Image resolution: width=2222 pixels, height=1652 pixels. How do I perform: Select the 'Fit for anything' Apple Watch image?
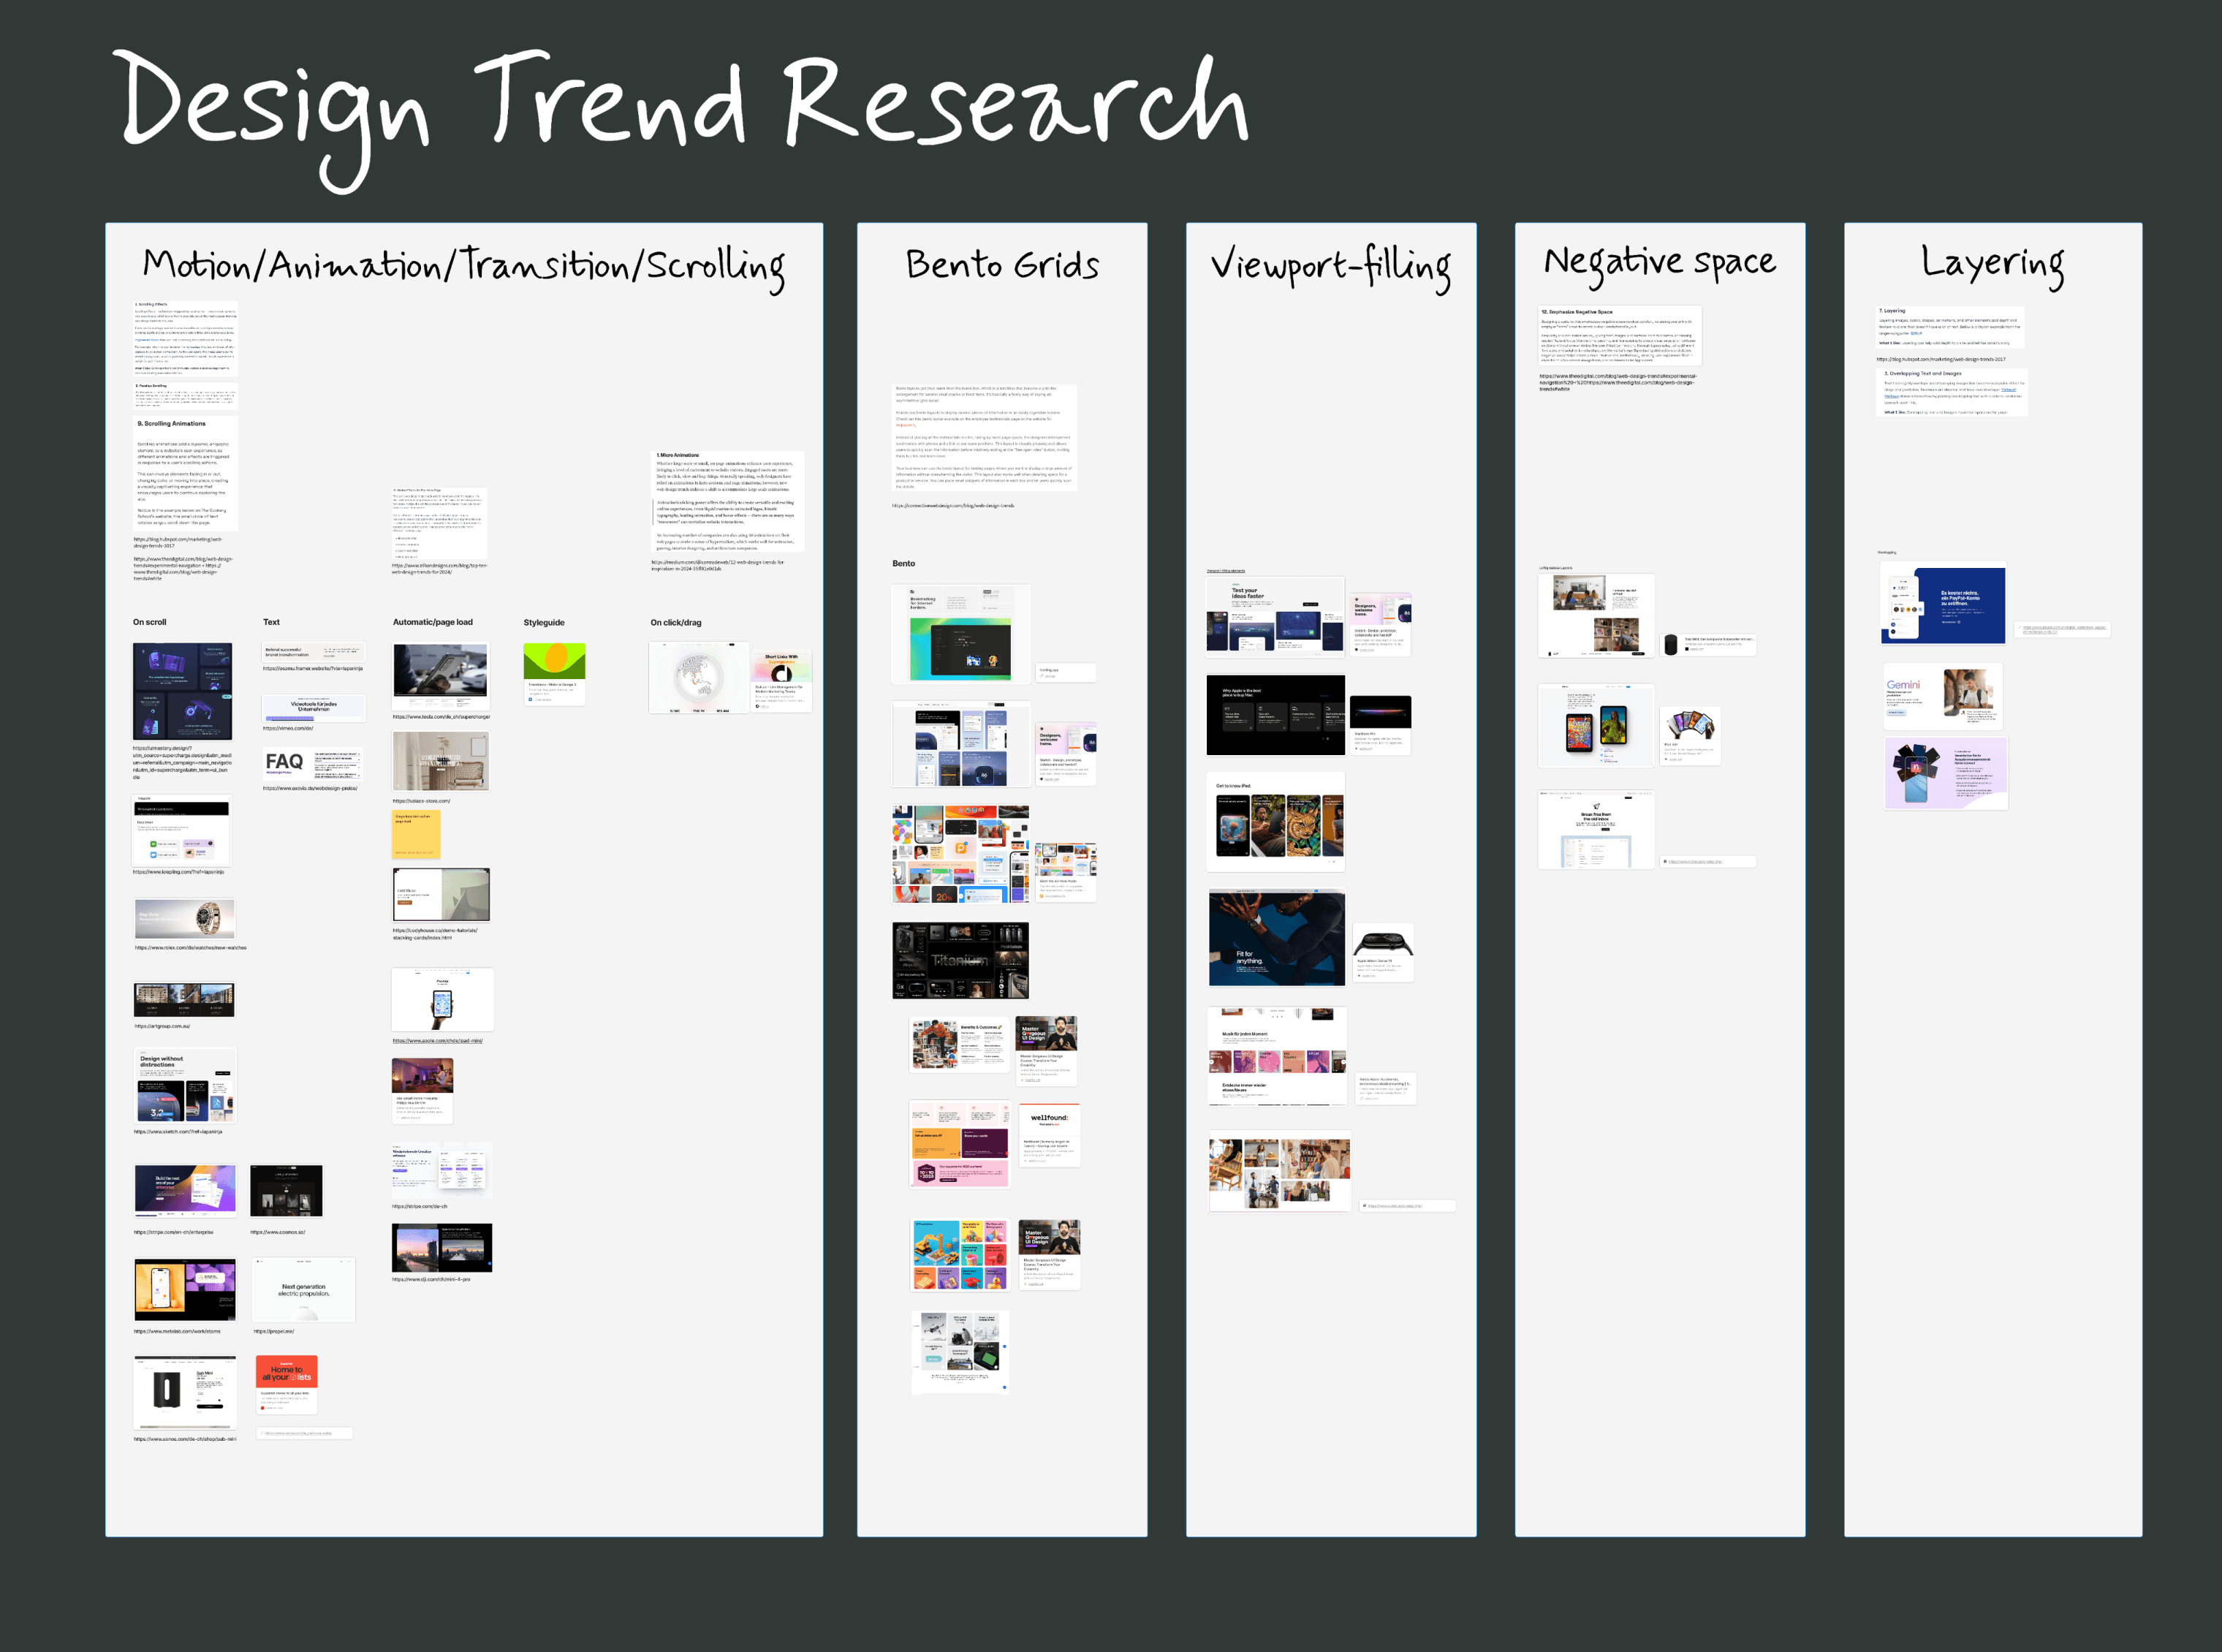pyautogui.click(x=1276, y=938)
